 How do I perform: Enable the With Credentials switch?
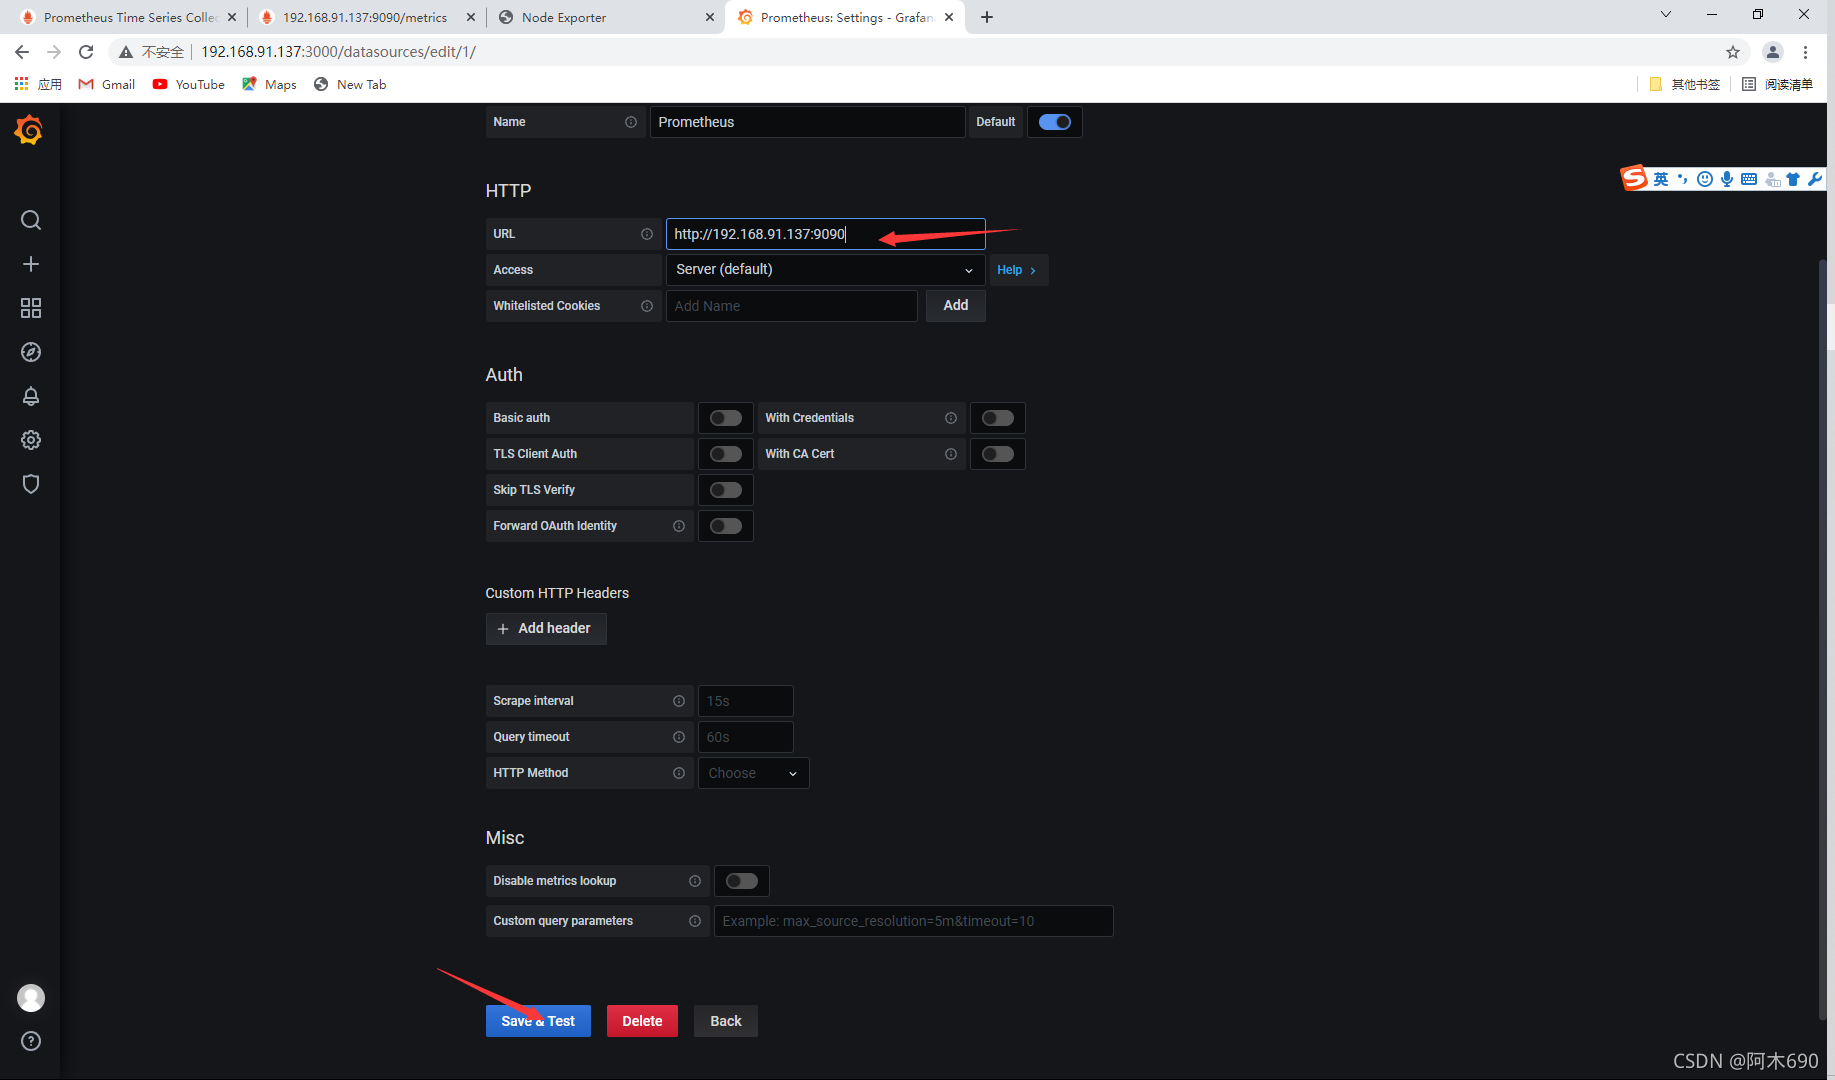coord(998,418)
